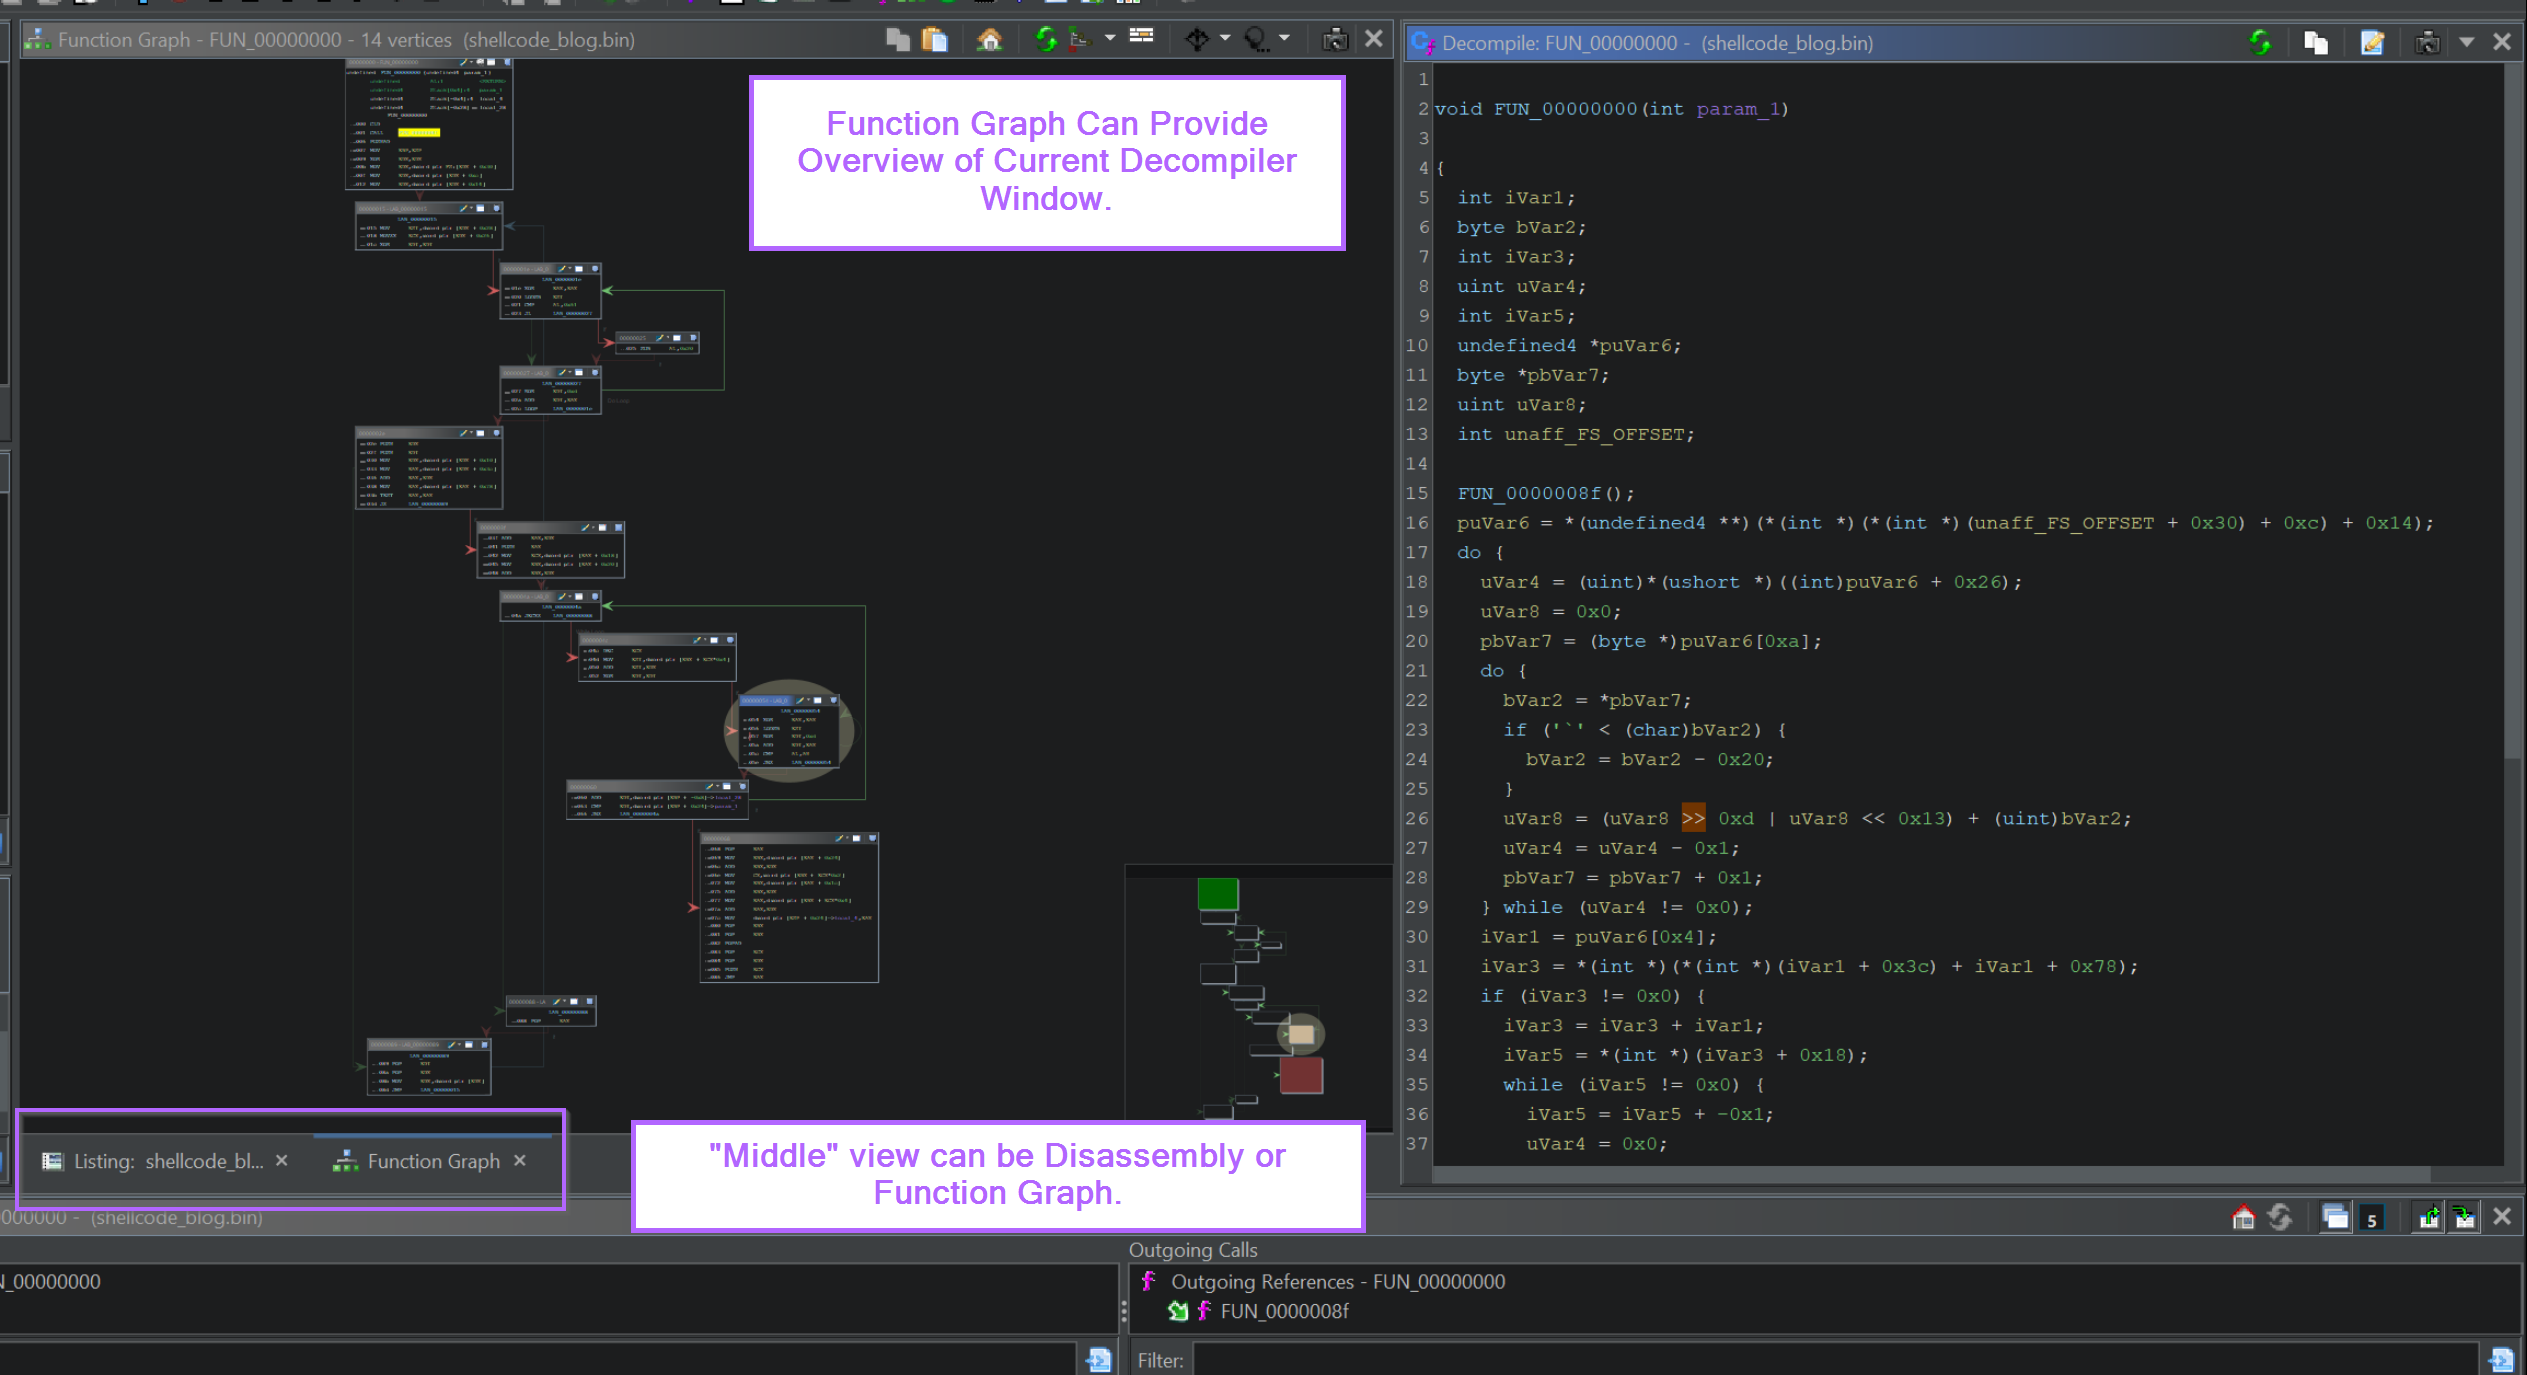Take a snapshot of the Function Graph window
The width and height of the screenshot is (2527, 1375).
click(x=1336, y=38)
